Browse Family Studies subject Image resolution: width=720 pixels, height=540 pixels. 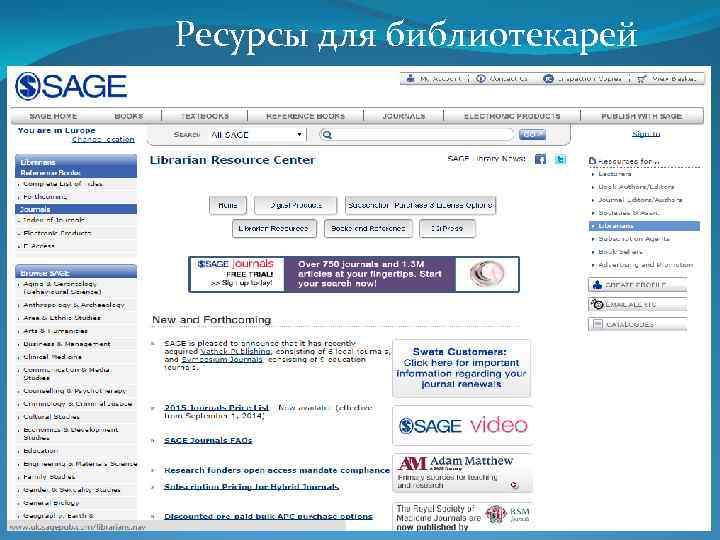coord(49,477)
